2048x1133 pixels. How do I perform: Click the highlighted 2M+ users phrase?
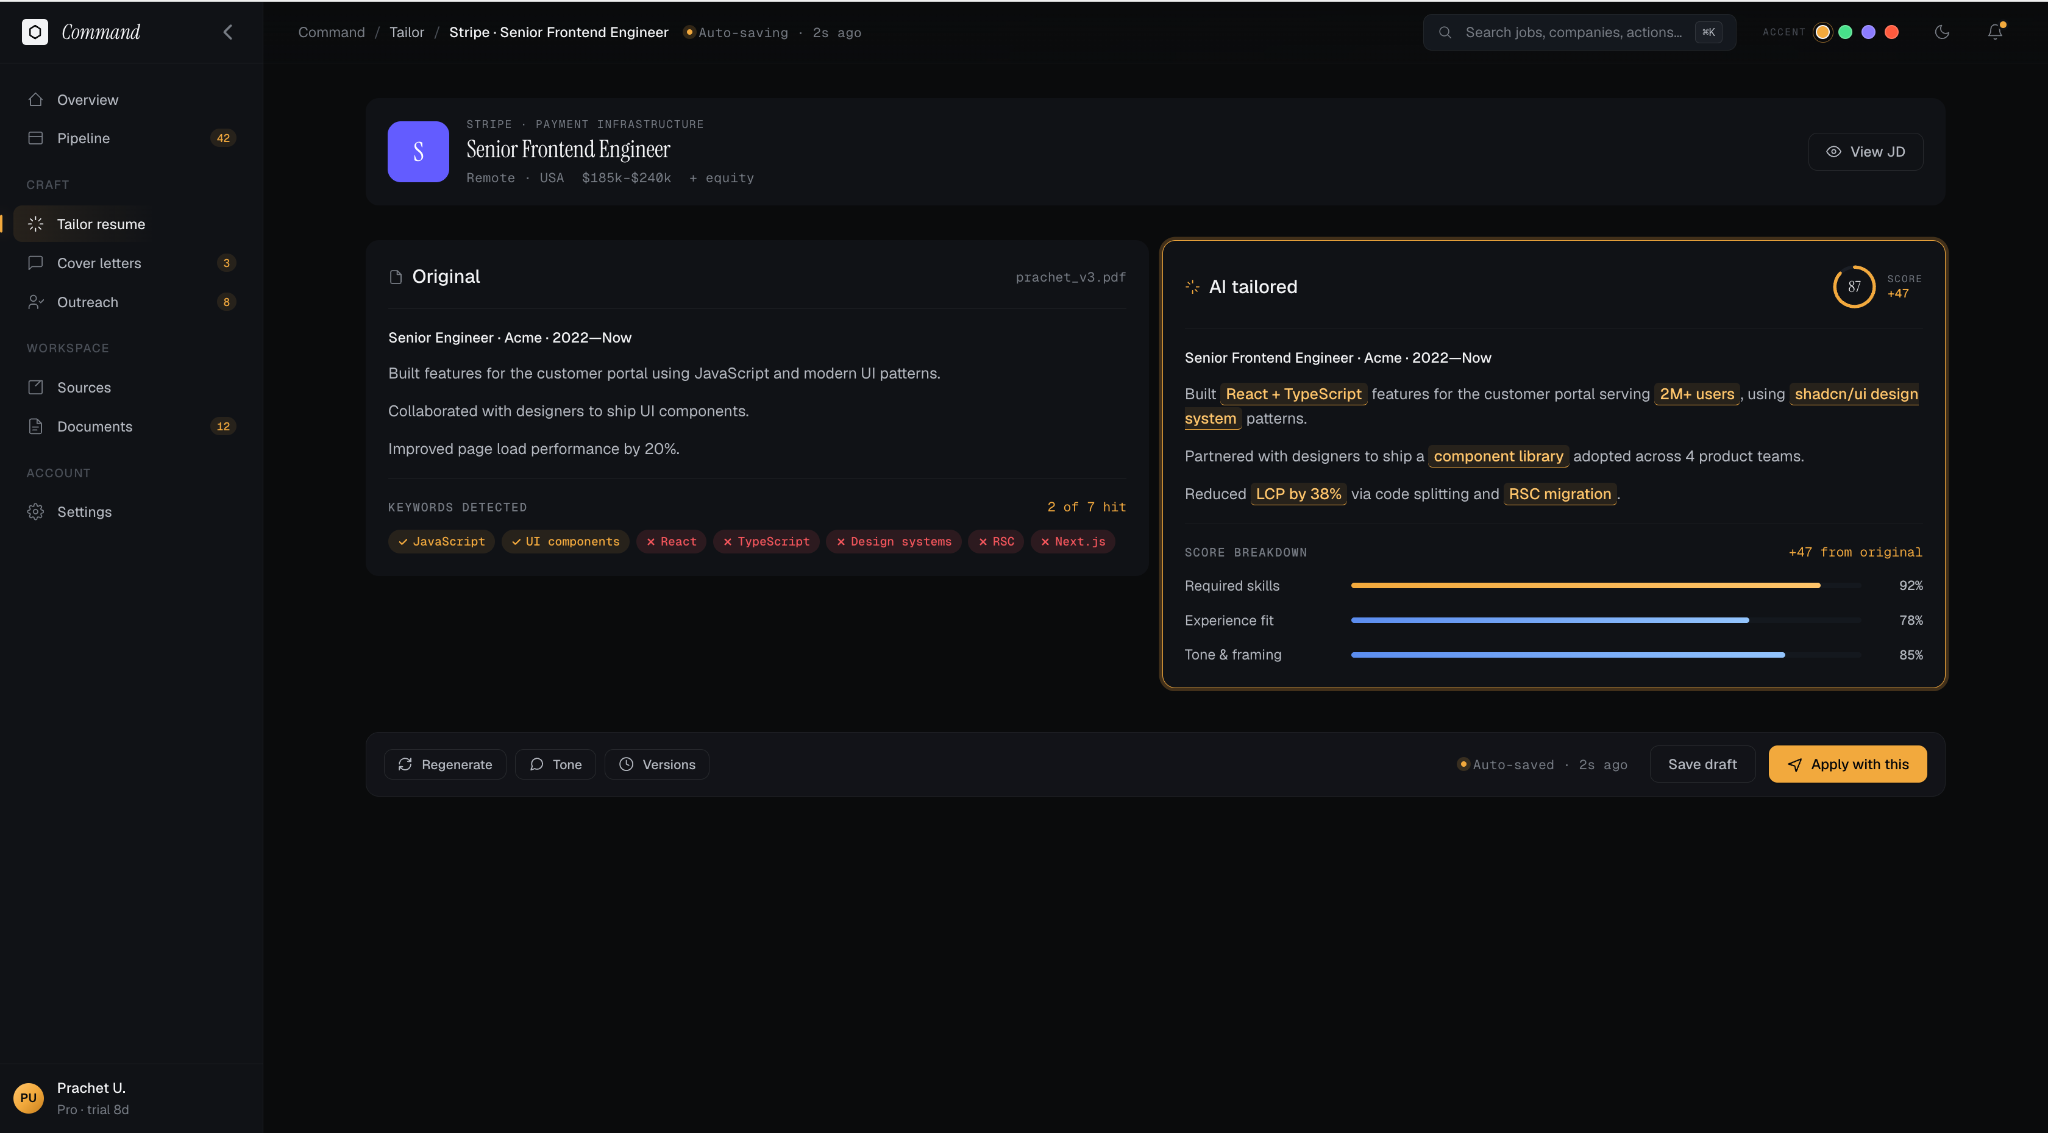[x=1697, y=394]
